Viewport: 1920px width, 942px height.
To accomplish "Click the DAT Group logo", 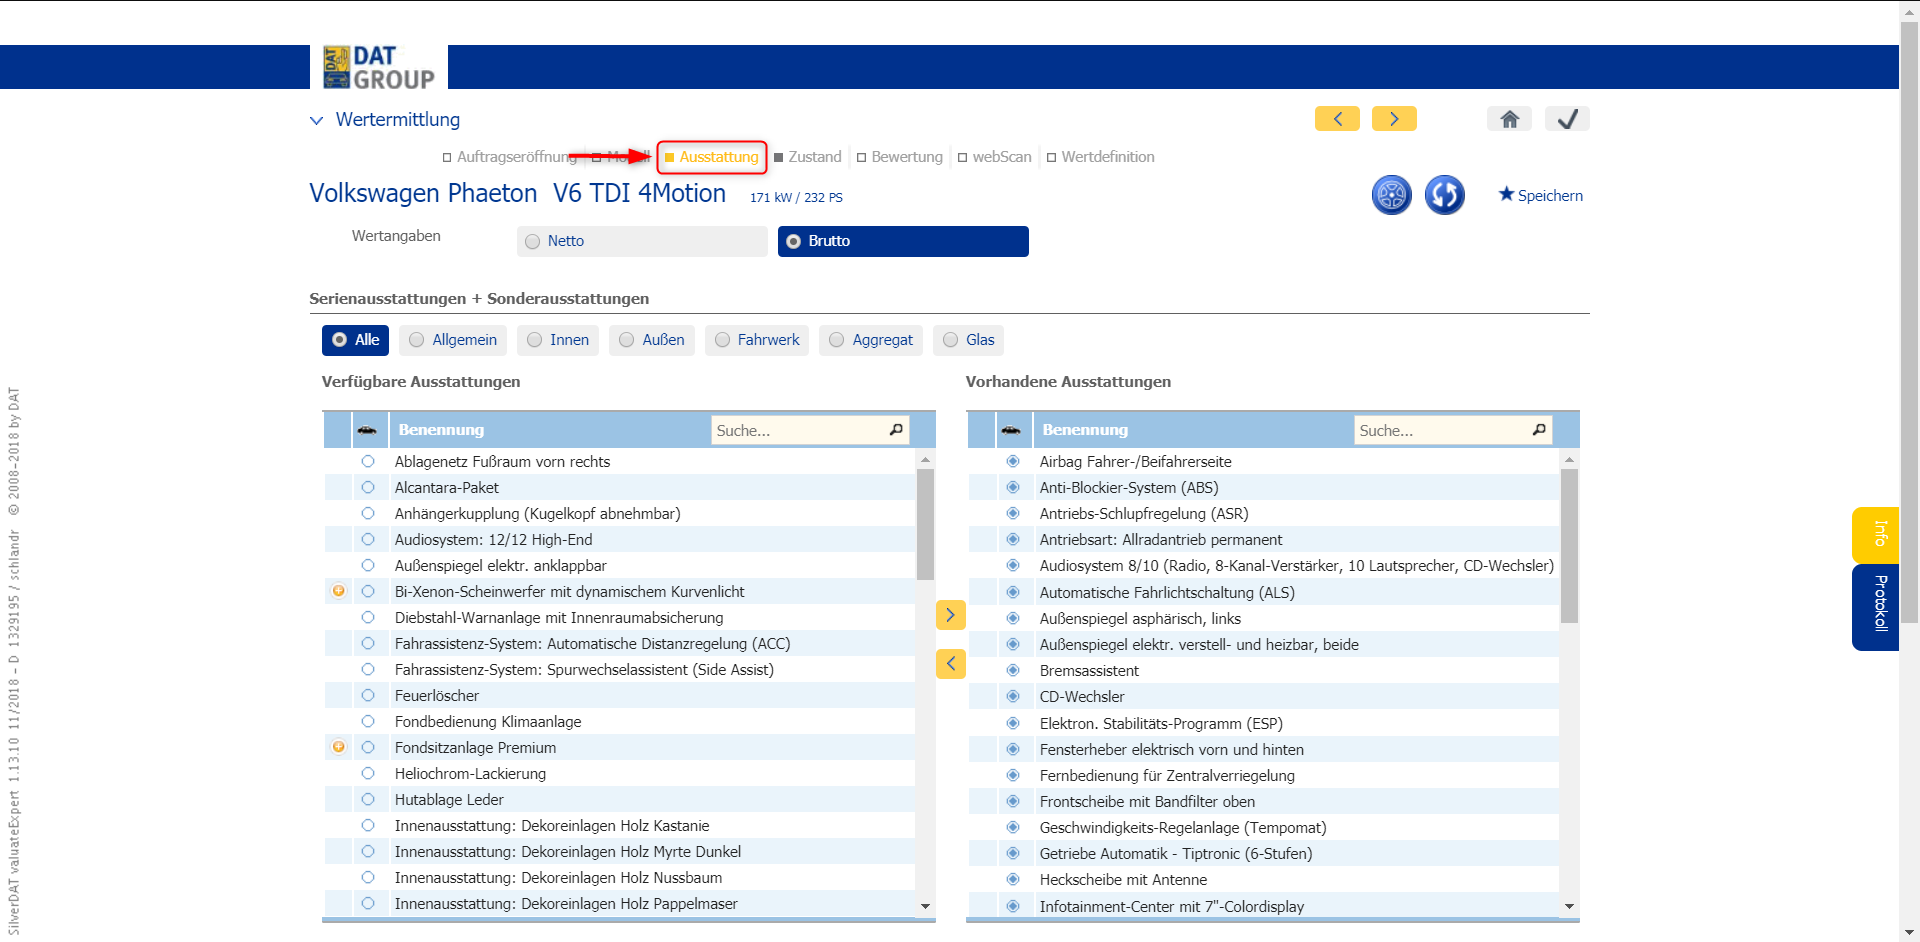I will (379, 67).
